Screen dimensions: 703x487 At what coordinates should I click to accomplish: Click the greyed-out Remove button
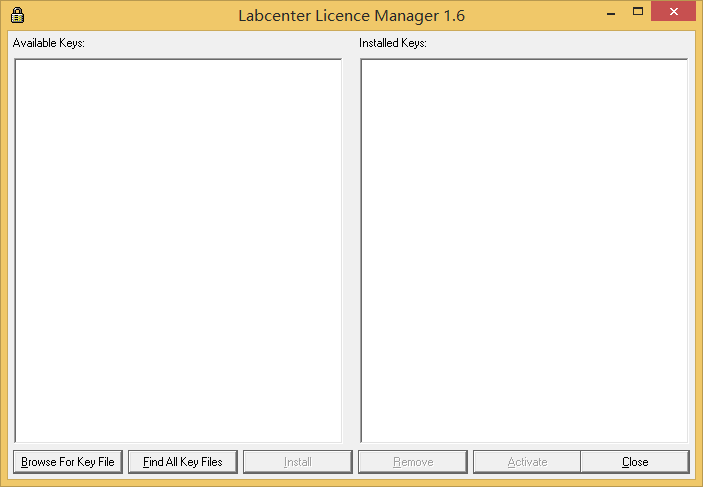[413, 462]
